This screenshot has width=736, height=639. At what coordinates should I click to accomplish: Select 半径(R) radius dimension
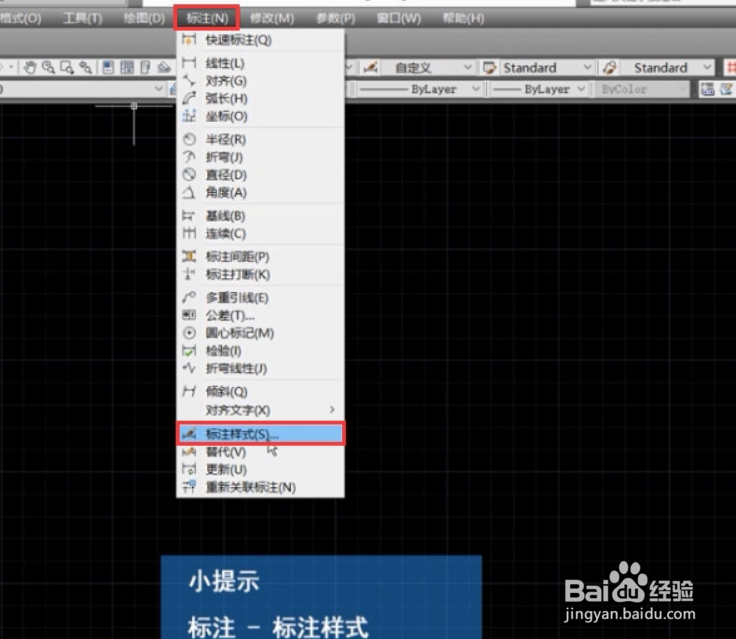tap(261, 139)
